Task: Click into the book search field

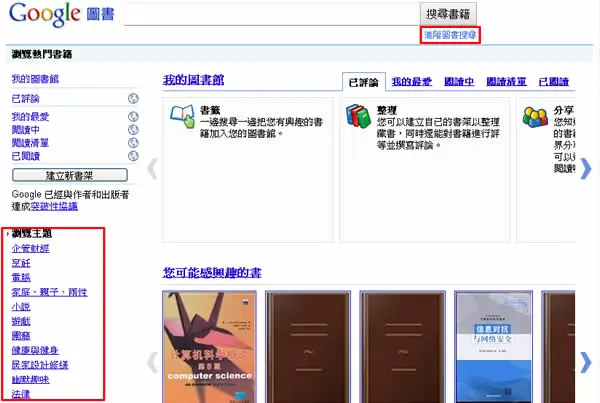Action: coord(272,14)
